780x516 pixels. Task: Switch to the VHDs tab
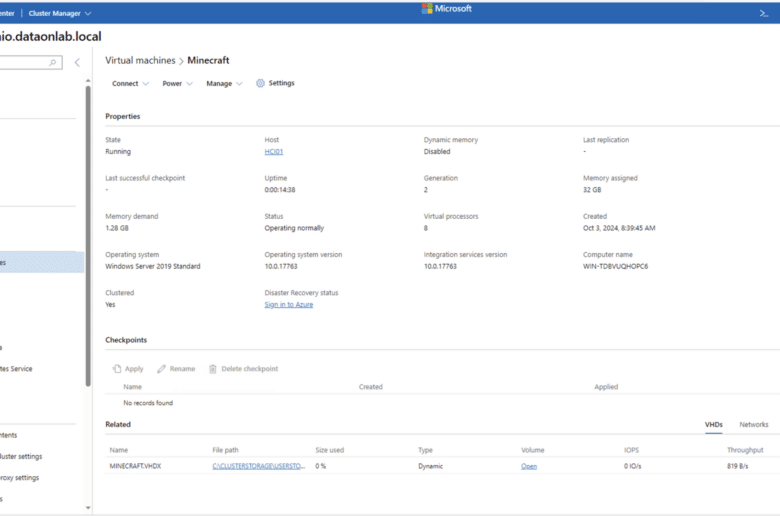click(713, 424)
